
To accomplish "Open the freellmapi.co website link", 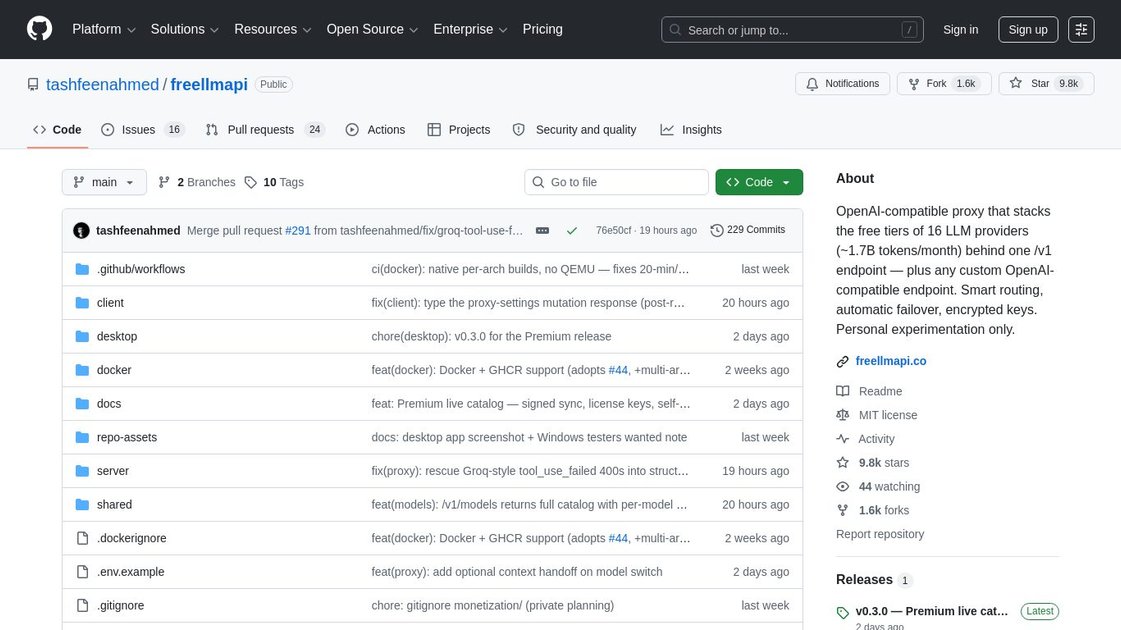I will coord(891,361).
